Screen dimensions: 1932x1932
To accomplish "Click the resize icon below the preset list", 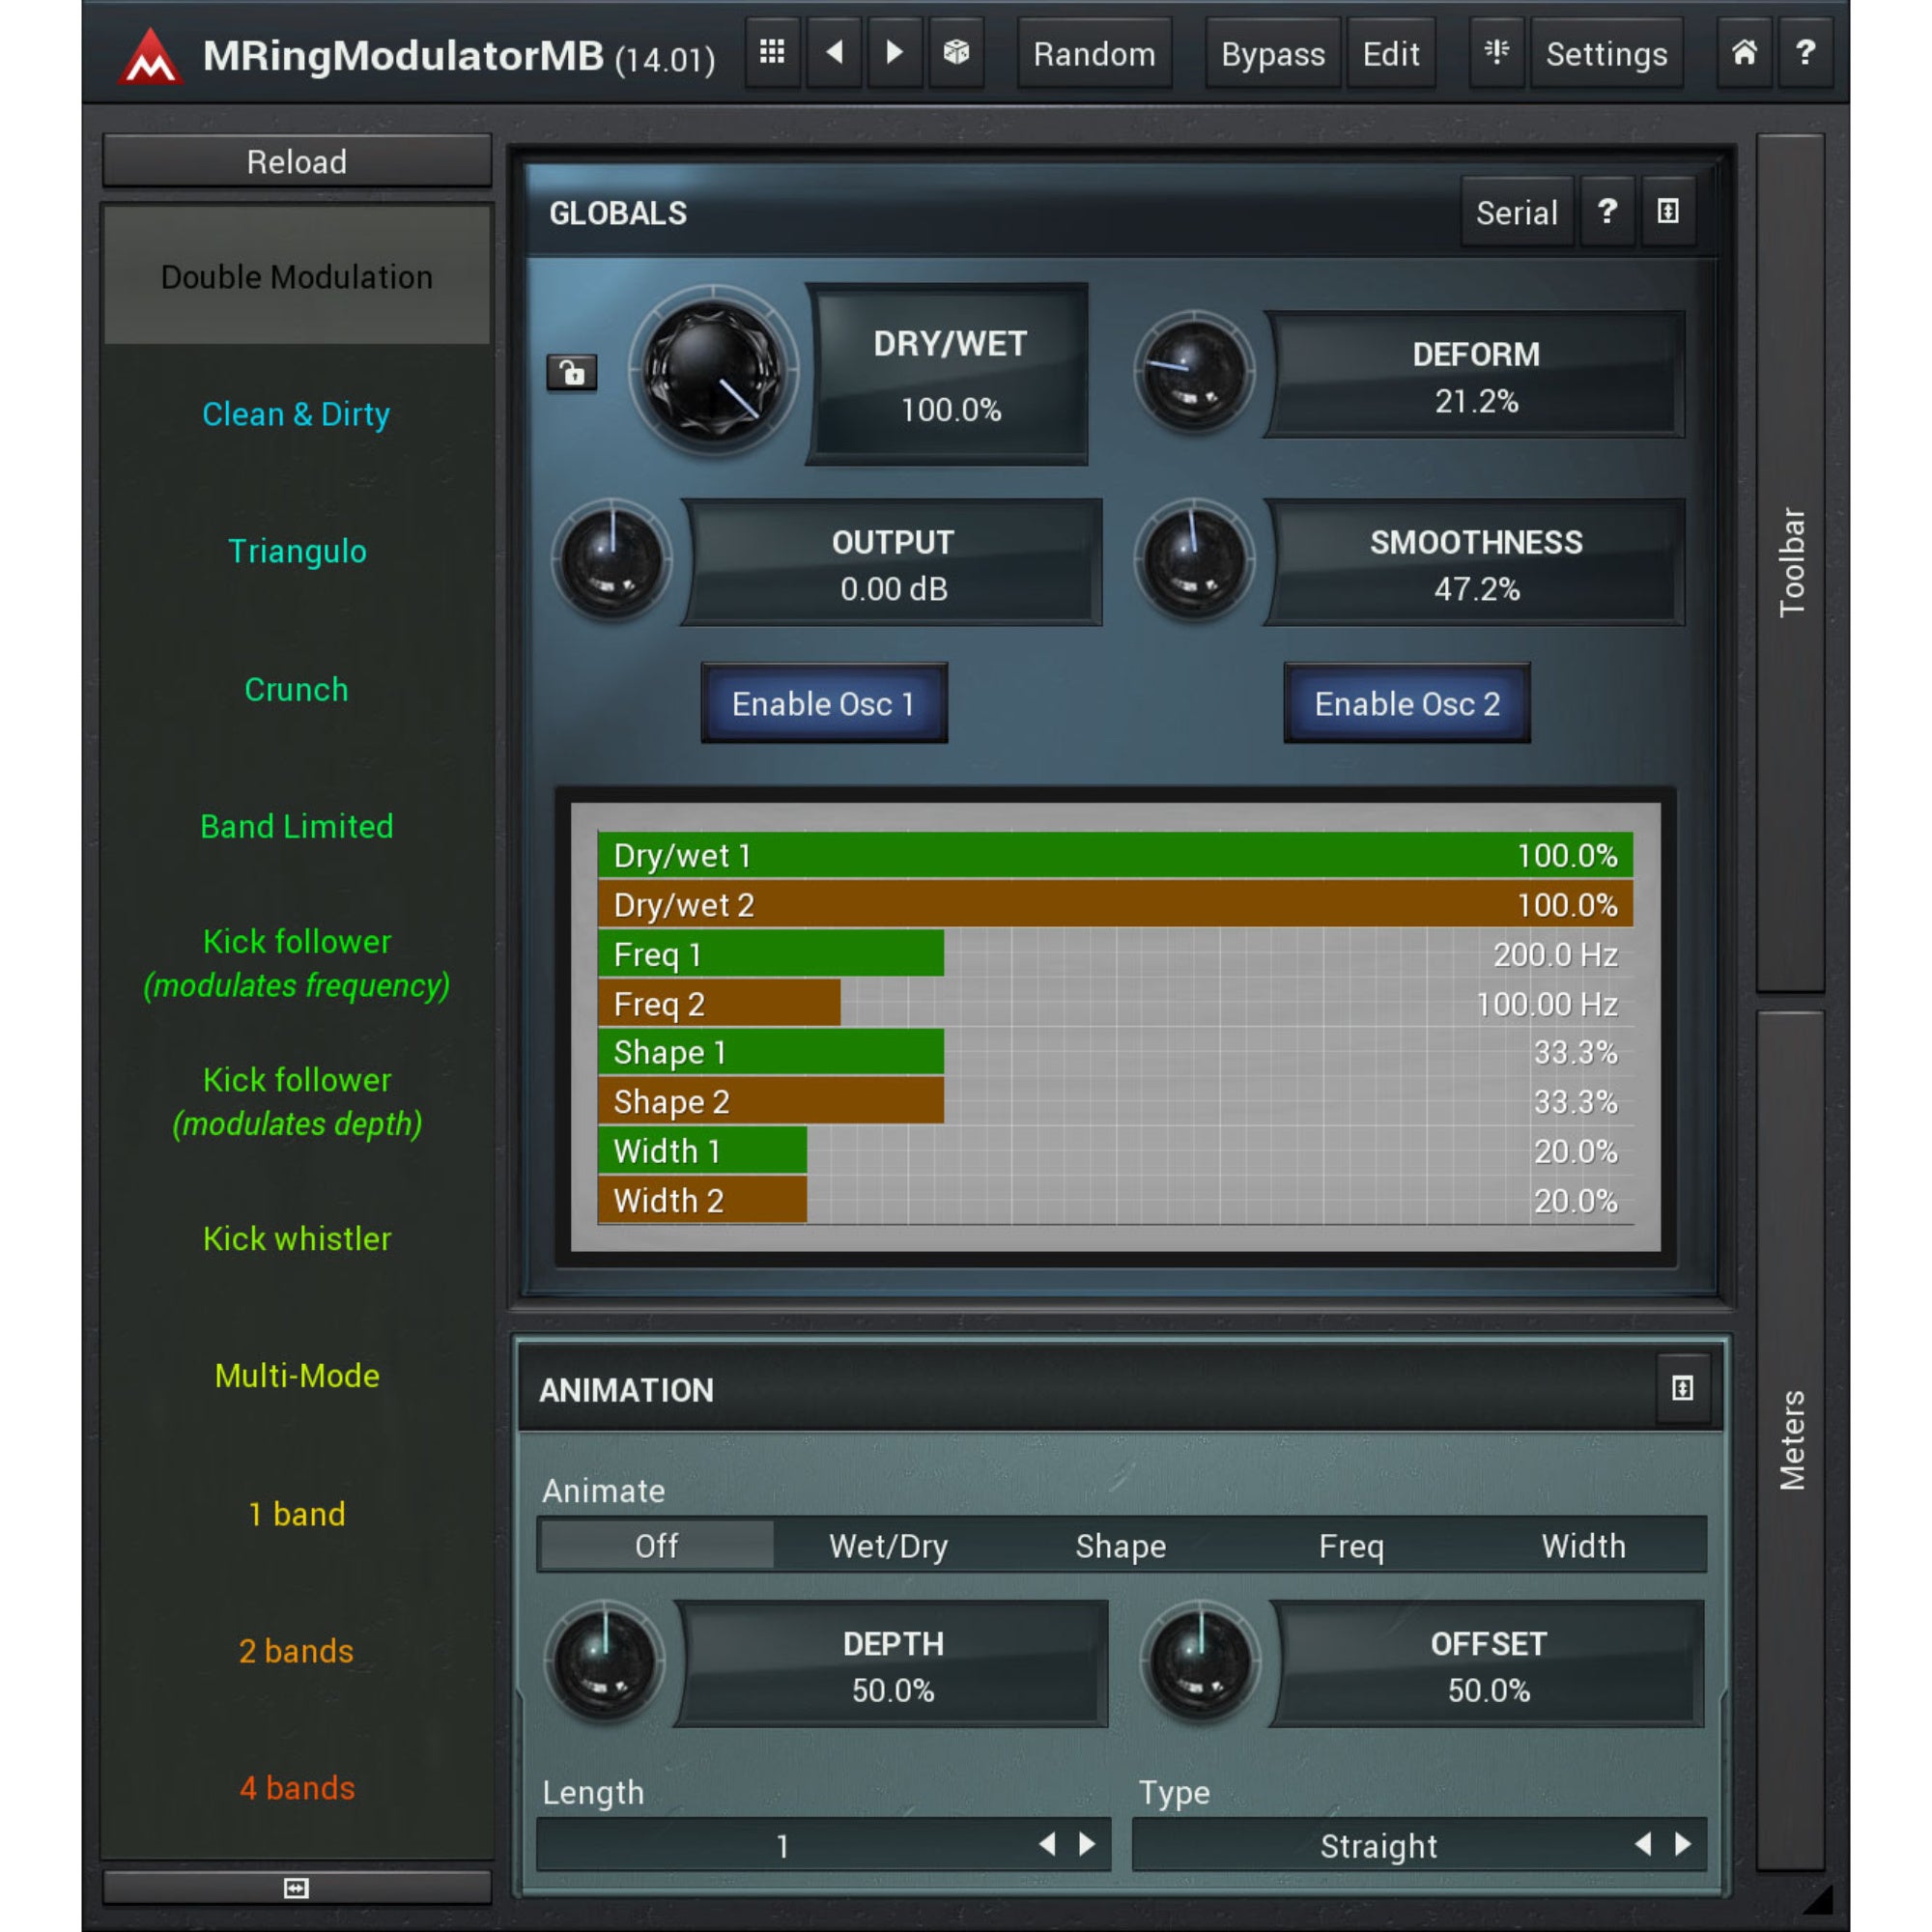I will click(296, 1888).
